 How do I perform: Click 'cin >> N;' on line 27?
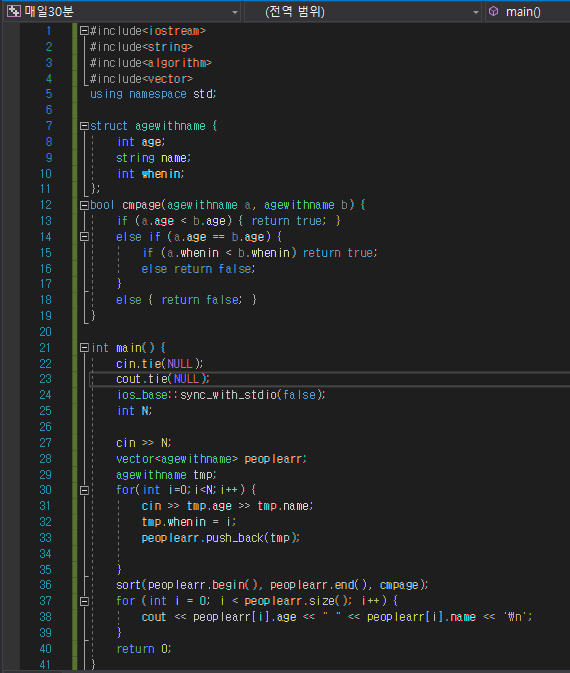[x=143, y=443]
